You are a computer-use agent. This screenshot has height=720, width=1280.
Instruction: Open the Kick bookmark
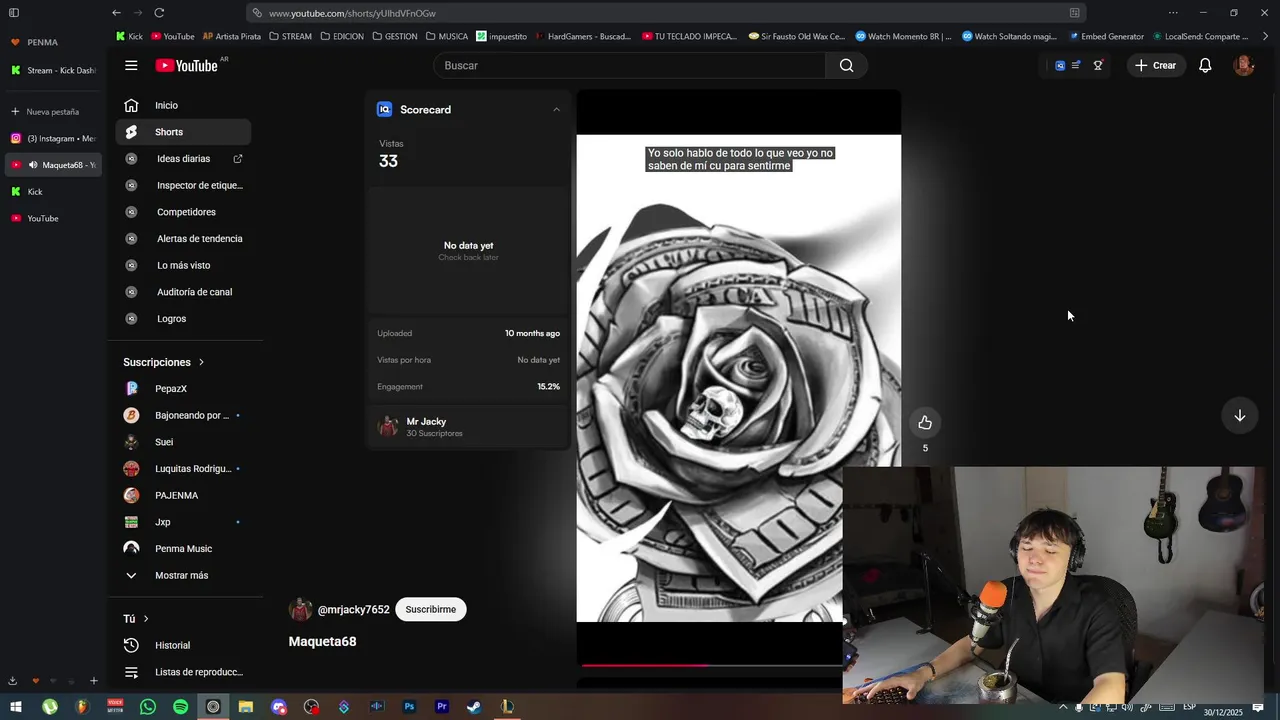point(129,36)
